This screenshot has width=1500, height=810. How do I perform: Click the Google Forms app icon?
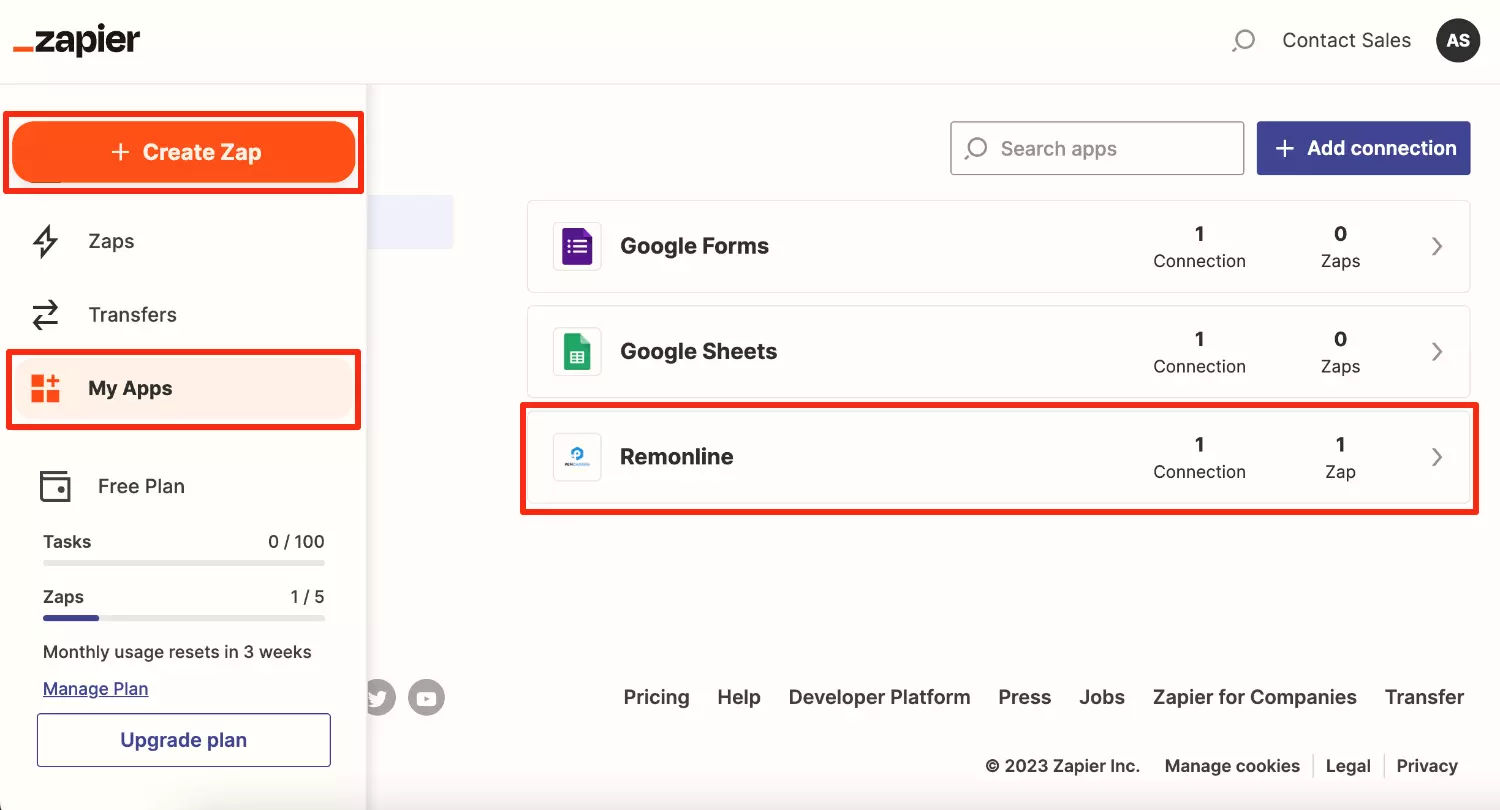[x=577, y=246]
